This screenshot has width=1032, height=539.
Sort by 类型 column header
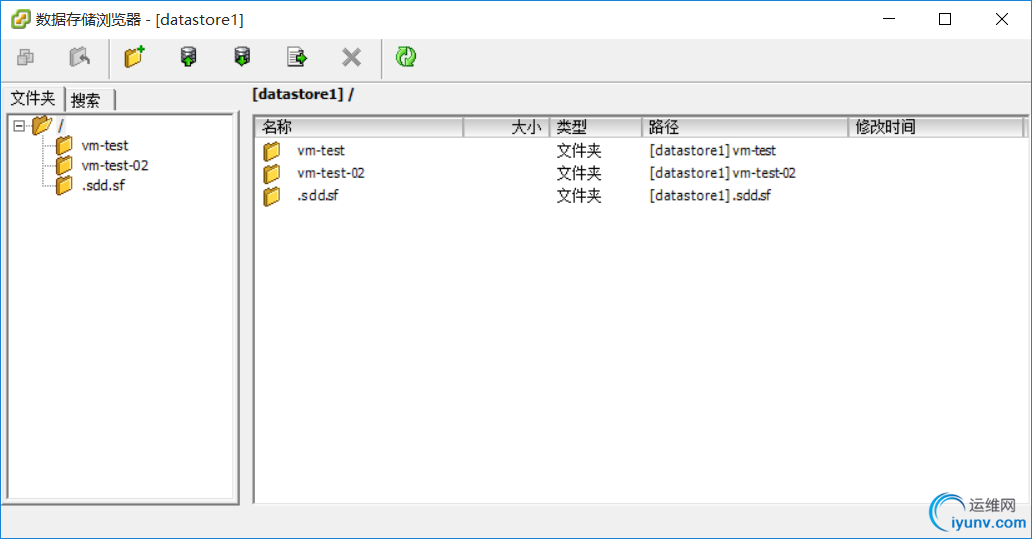point(596,127)
